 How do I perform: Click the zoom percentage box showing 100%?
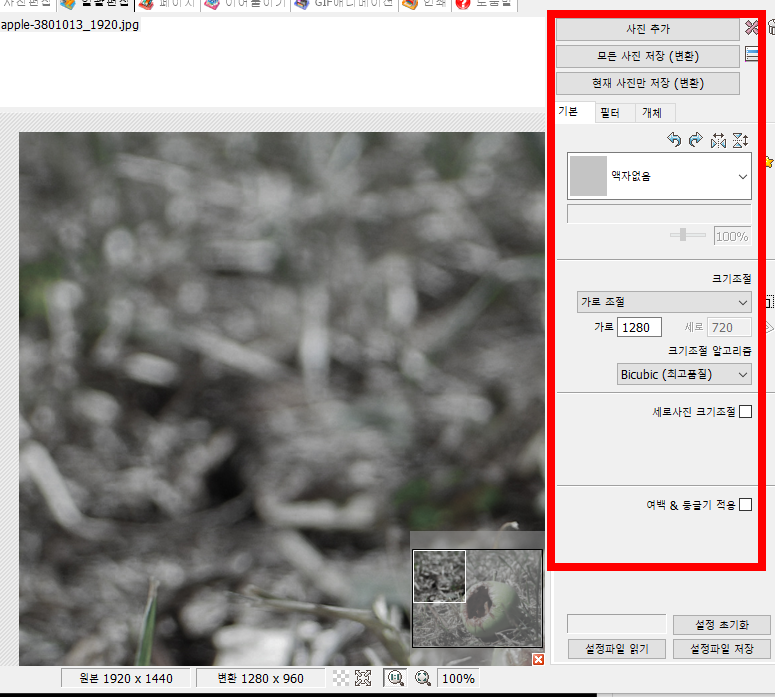pyautogui.click(x=458, y=678)
